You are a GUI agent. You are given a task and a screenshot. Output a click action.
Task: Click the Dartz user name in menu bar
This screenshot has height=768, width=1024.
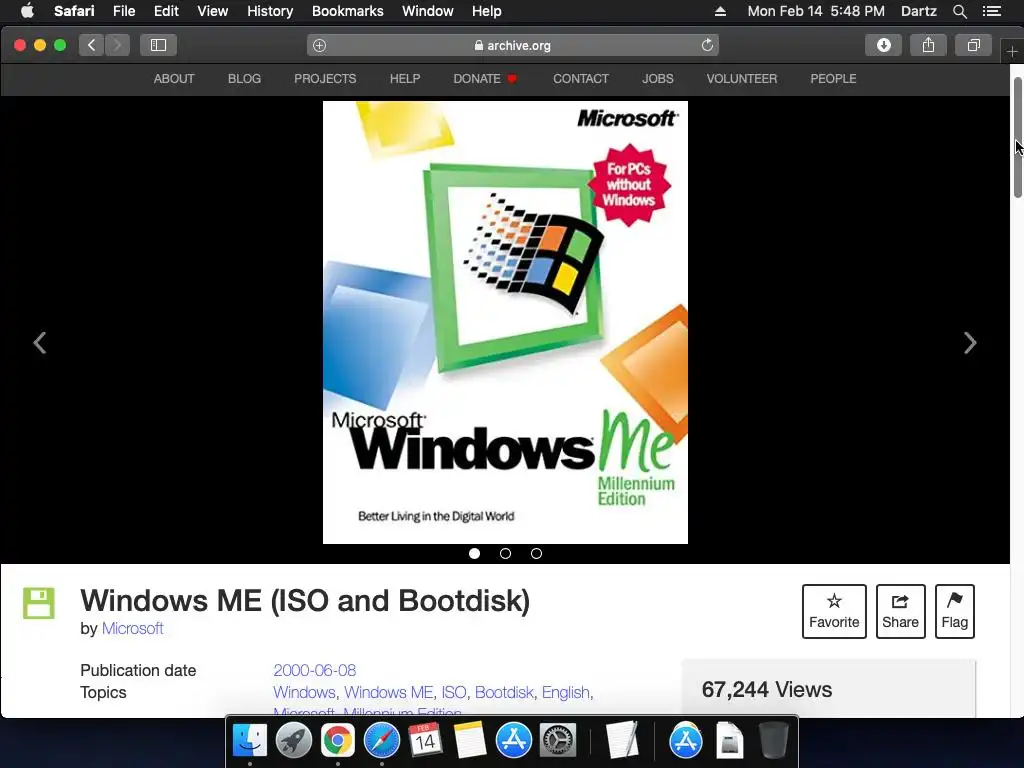click(918, 11)
